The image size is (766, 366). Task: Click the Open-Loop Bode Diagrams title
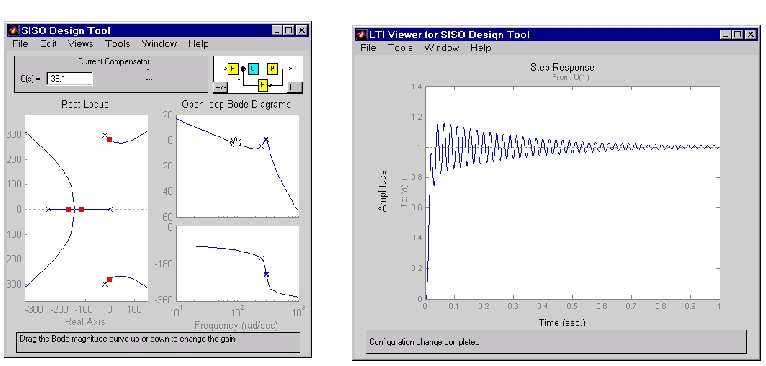(x=236, y=104)
